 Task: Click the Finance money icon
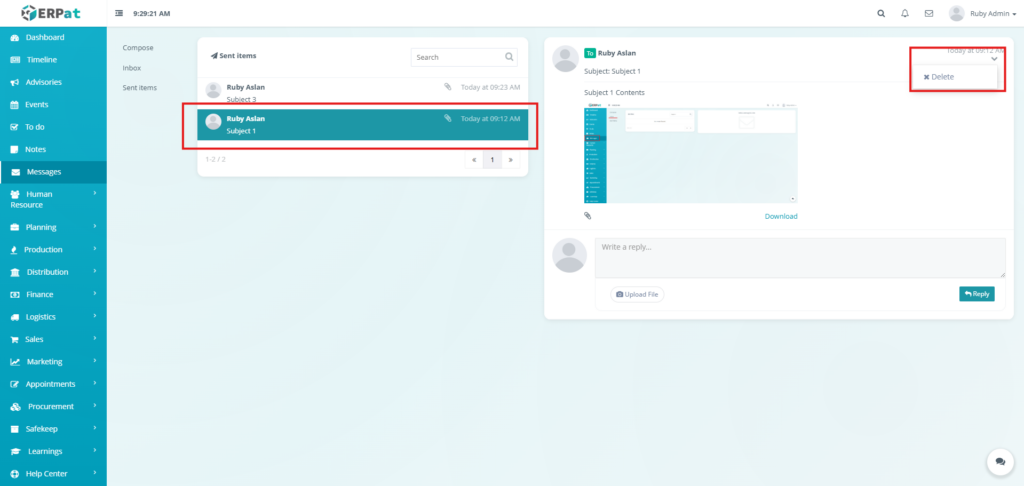(x=15, y=295)
